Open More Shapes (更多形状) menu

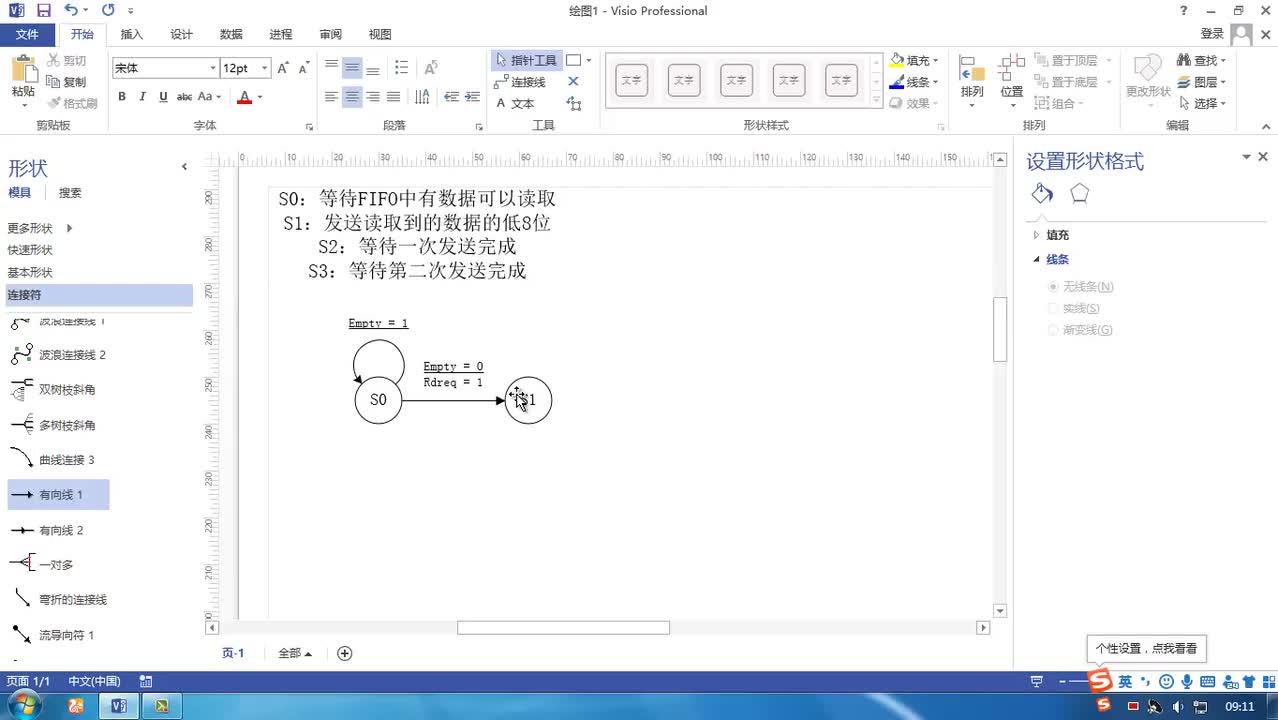pos(40,228)
